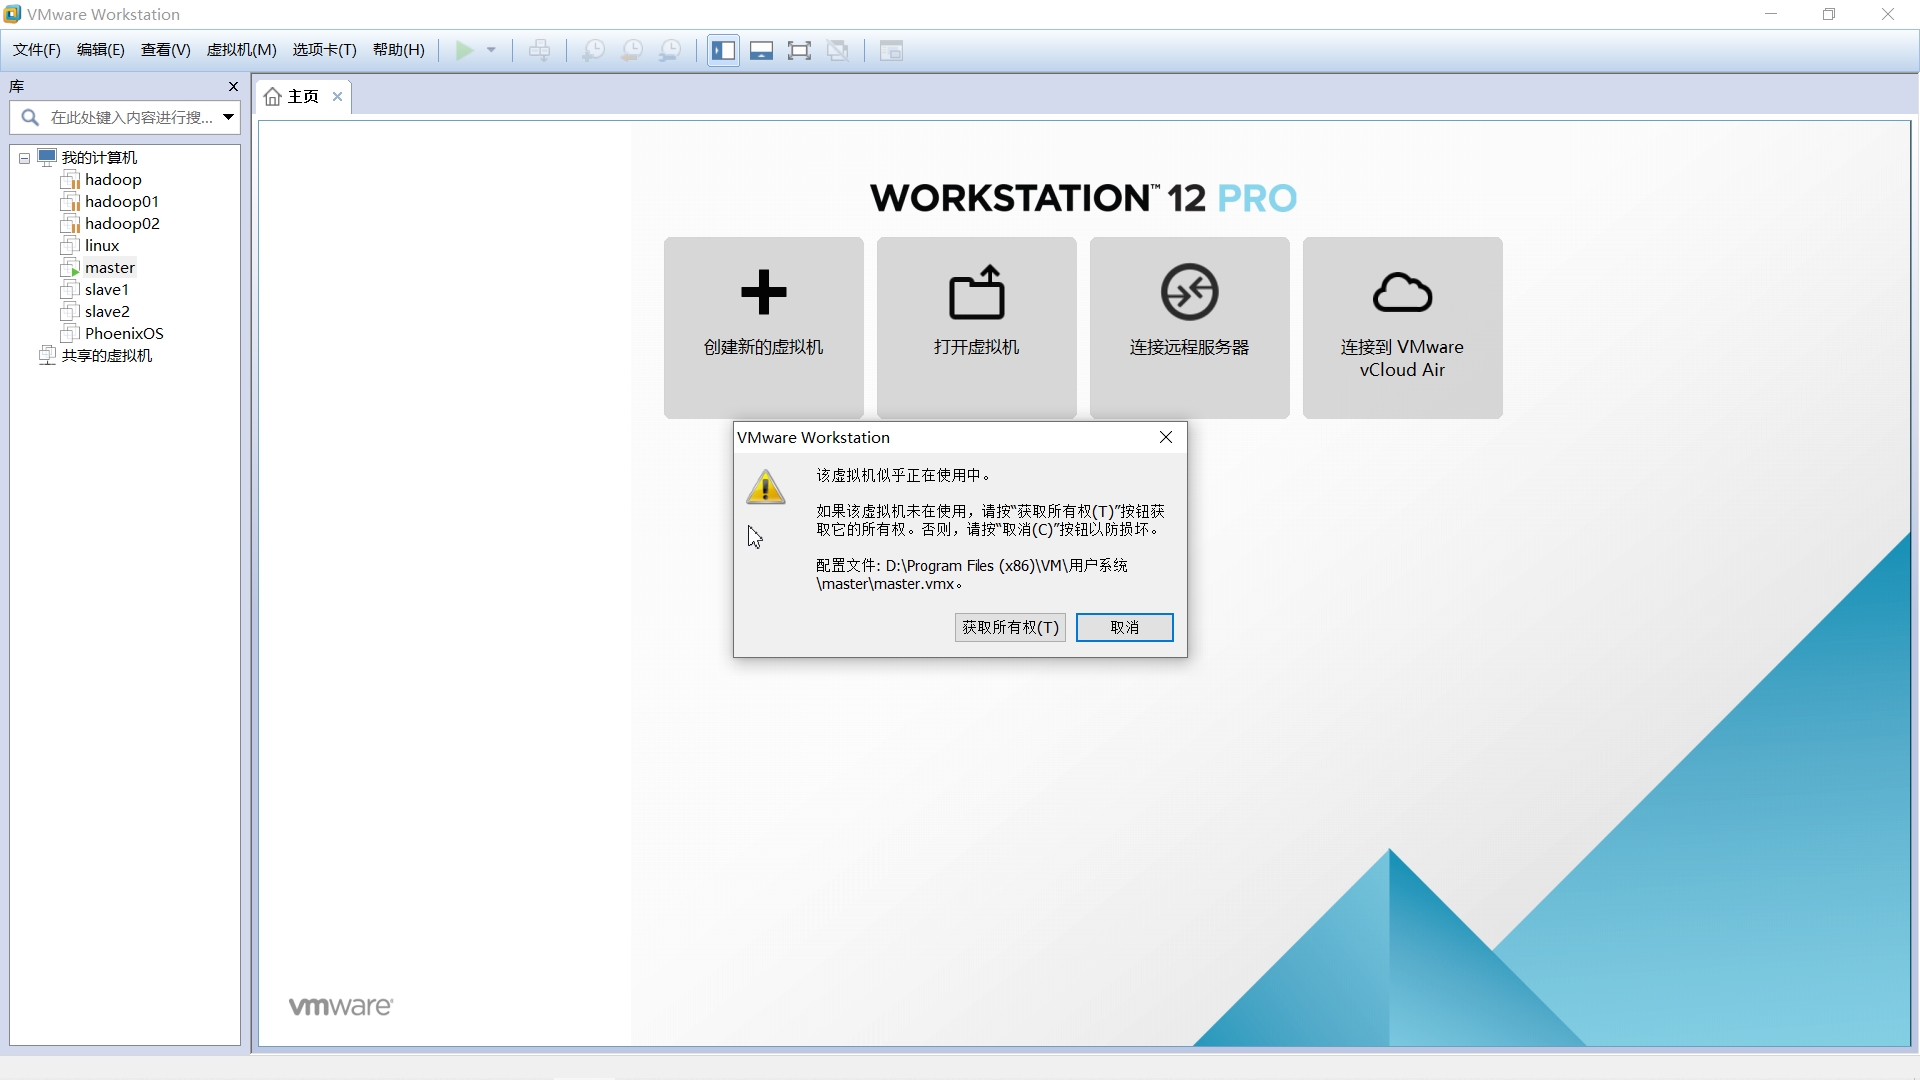This screenshot has height=1080, width=1920.
Task: Toggle the thumbnail bar view icon
Action: click(x=761, y=50)
